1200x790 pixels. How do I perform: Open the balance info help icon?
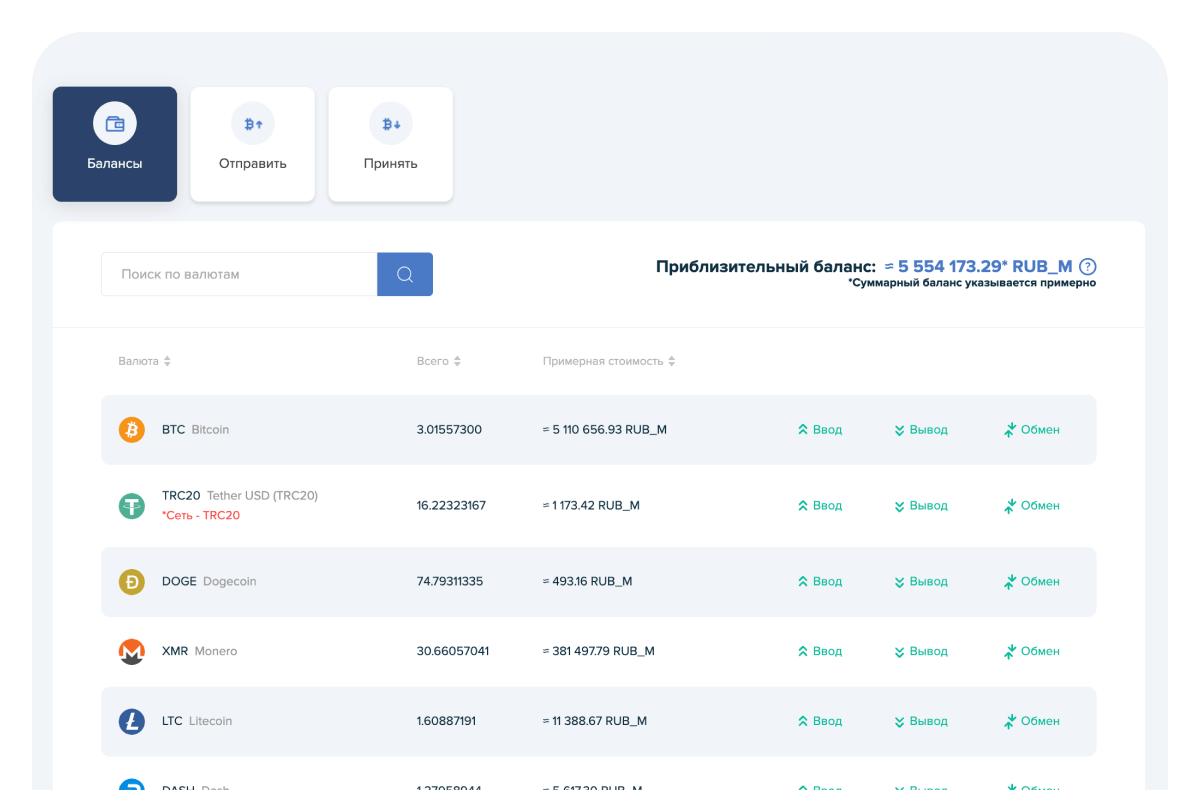point(1087,266)
